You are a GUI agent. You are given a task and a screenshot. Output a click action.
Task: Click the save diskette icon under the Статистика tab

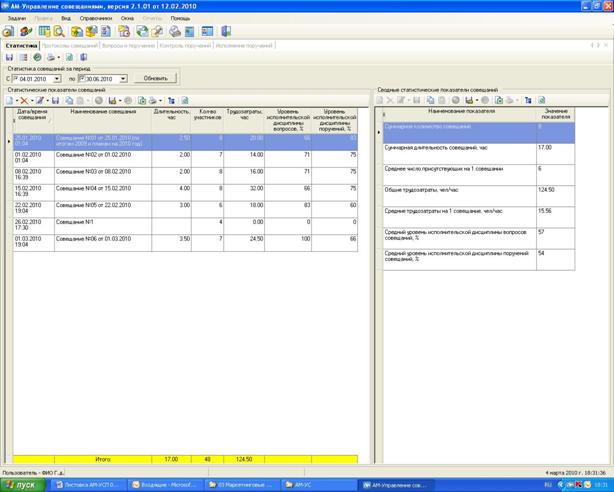[9, 57]
